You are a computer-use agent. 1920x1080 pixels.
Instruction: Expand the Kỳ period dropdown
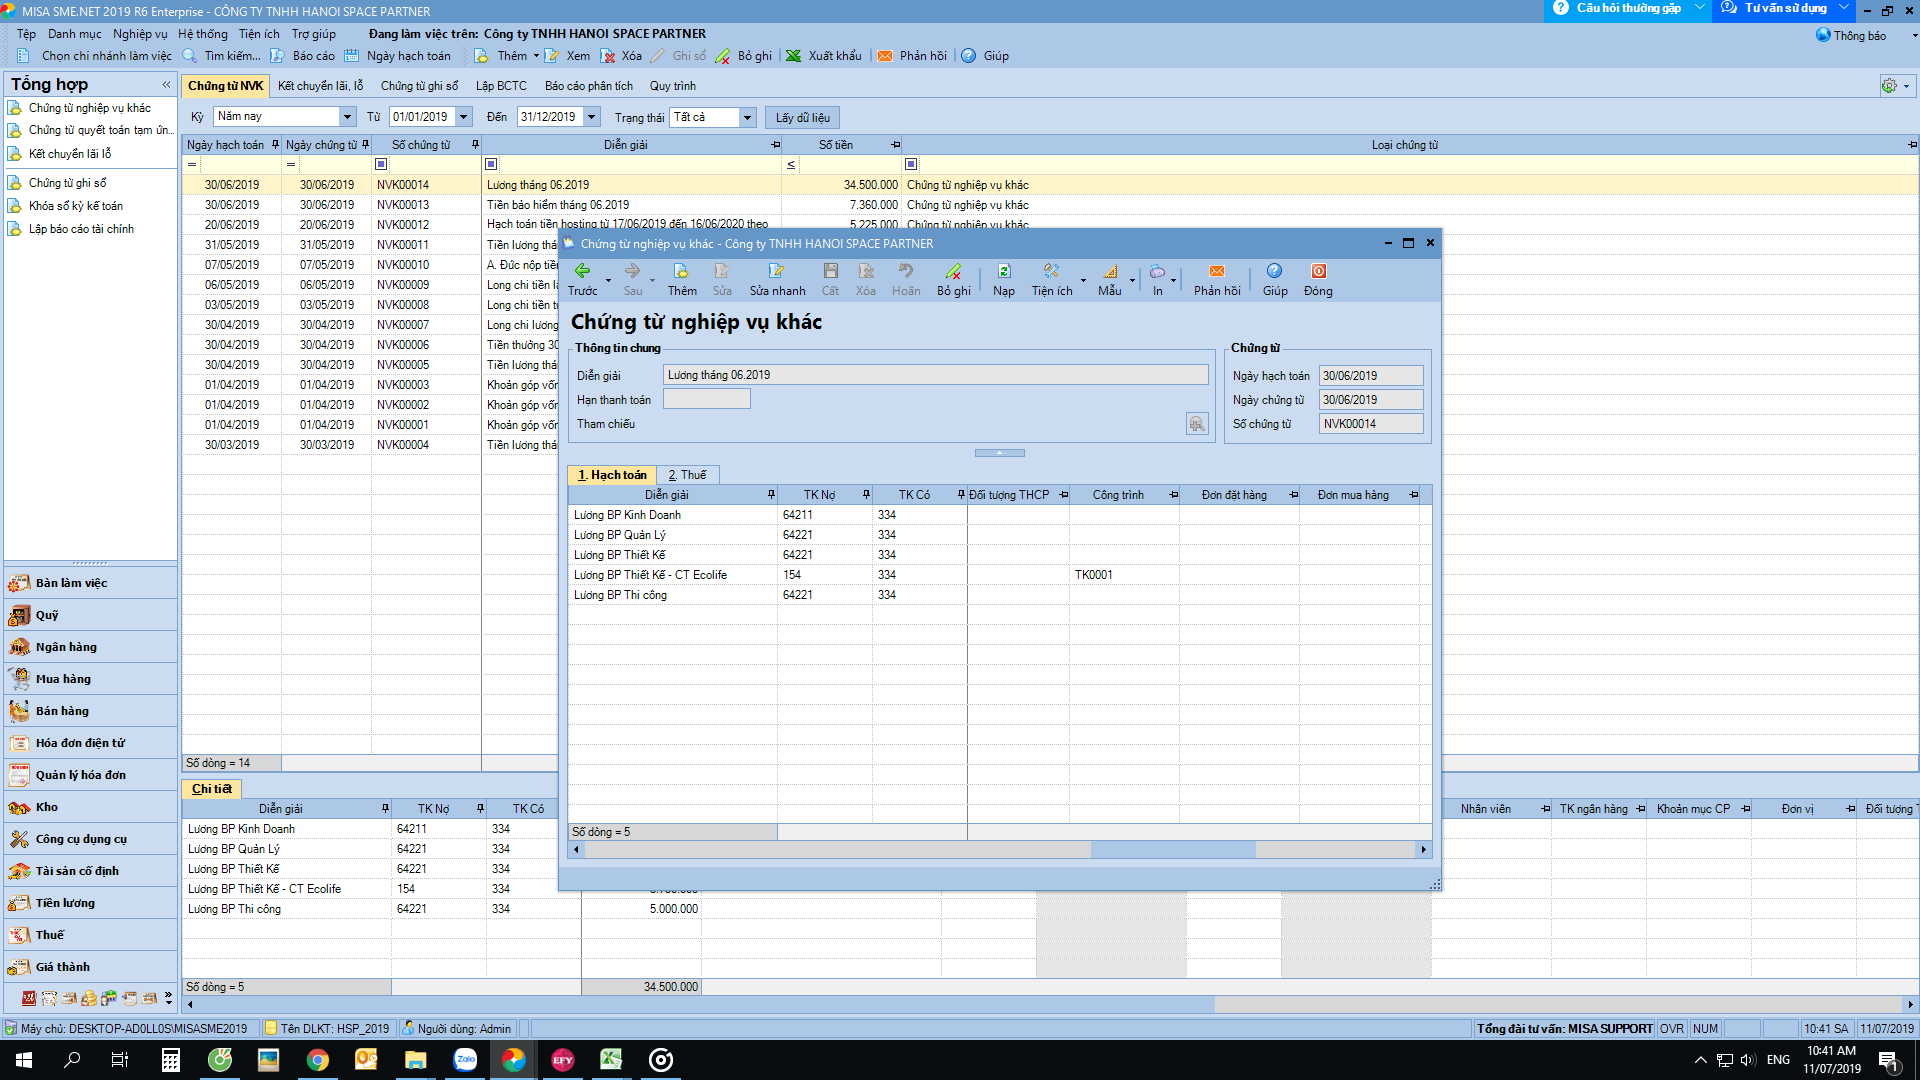click(x=347, y=117)
